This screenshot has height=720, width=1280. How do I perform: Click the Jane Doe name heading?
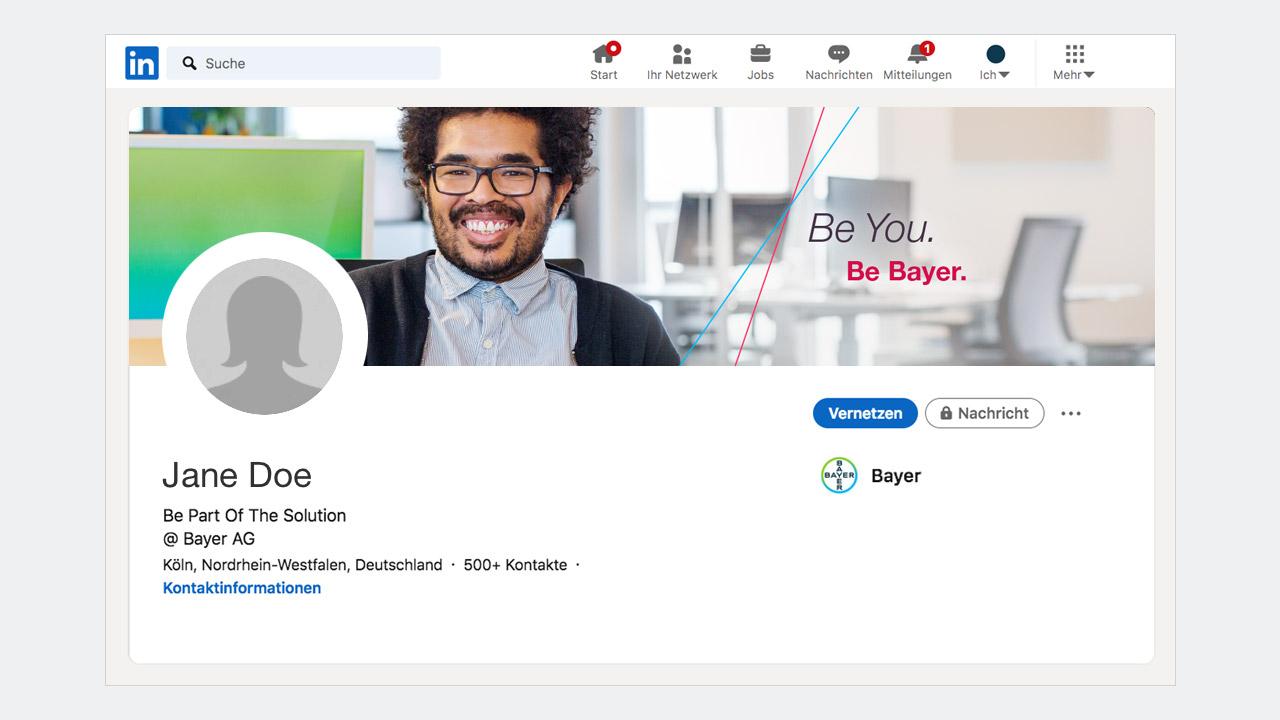click(x=237, y=475)
